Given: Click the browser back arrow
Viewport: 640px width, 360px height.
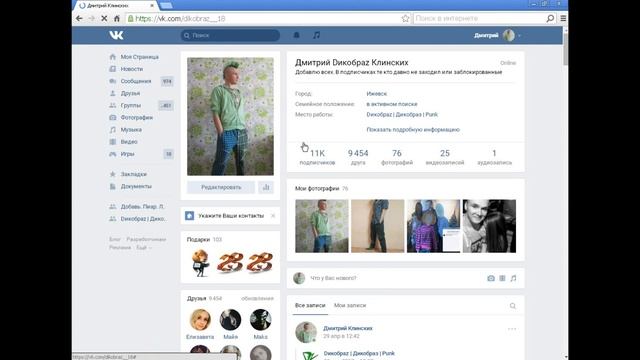Looking at the screenshot, I should coord(79,18).
